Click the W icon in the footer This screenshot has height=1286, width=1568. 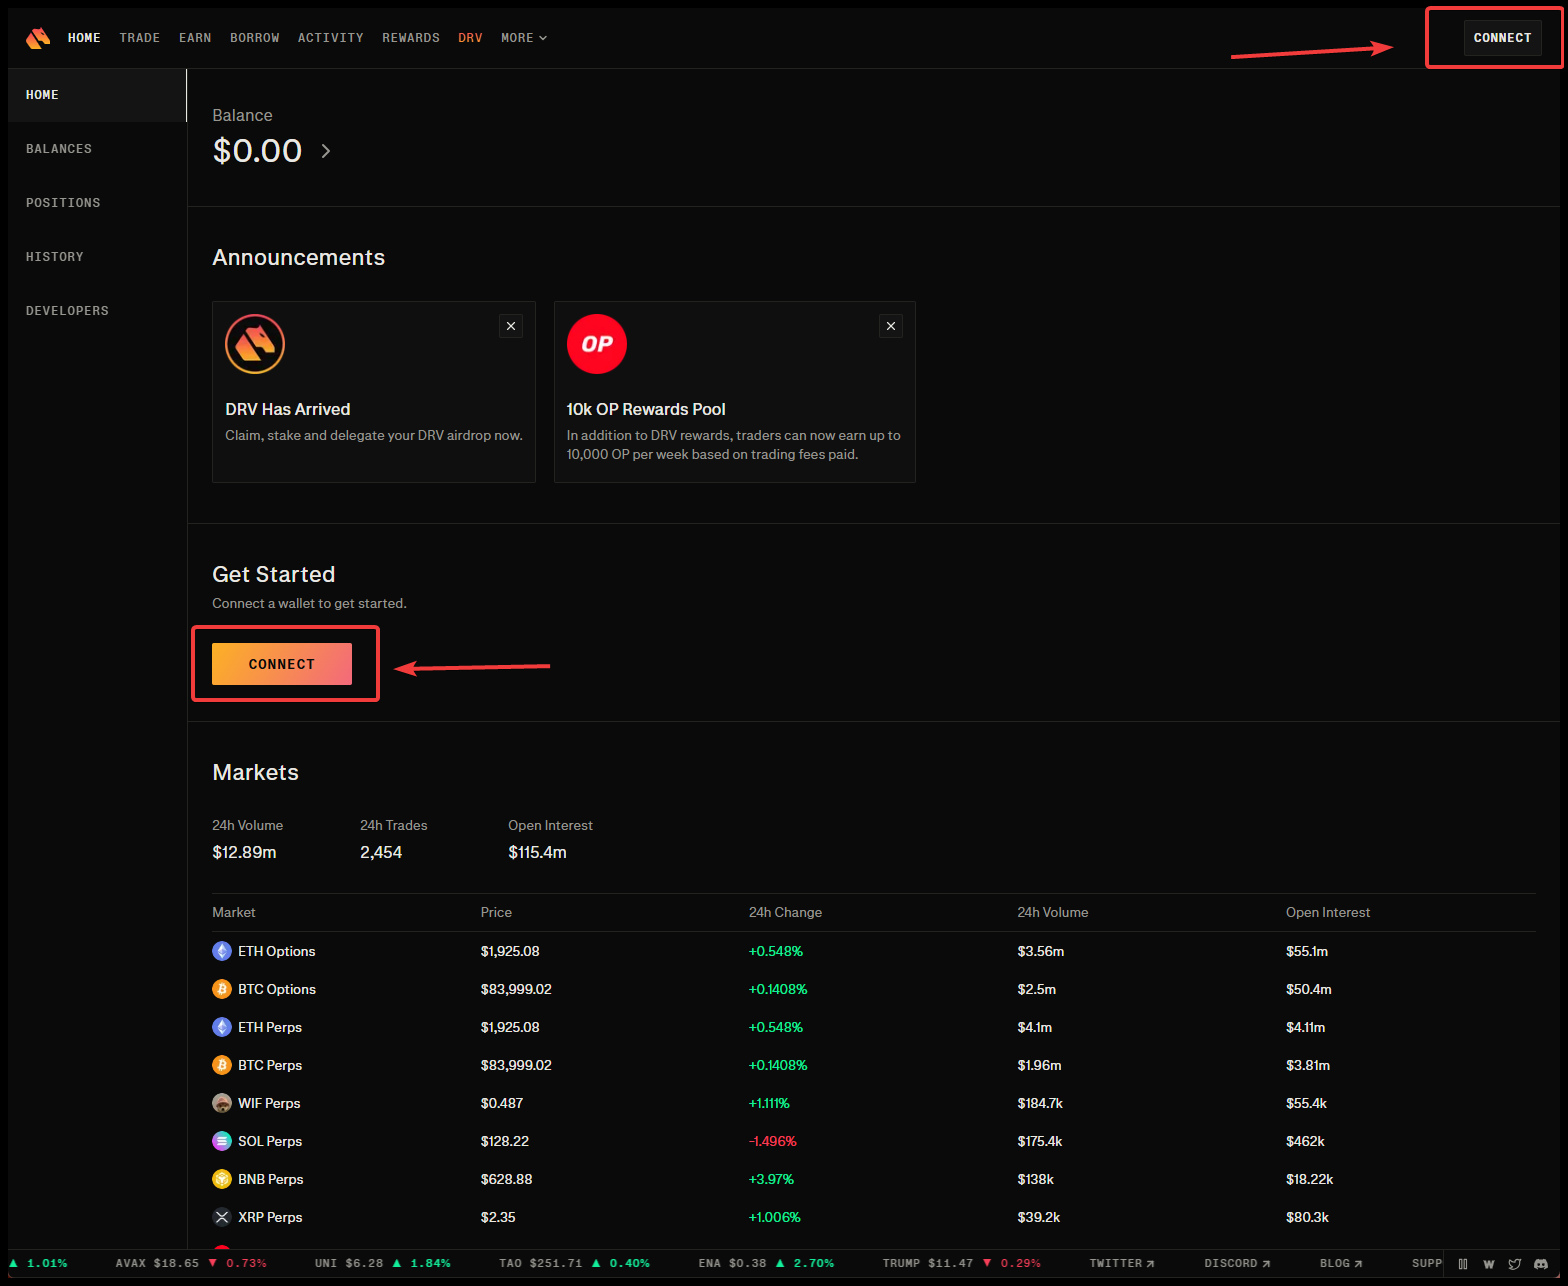pos(1489,1264)
